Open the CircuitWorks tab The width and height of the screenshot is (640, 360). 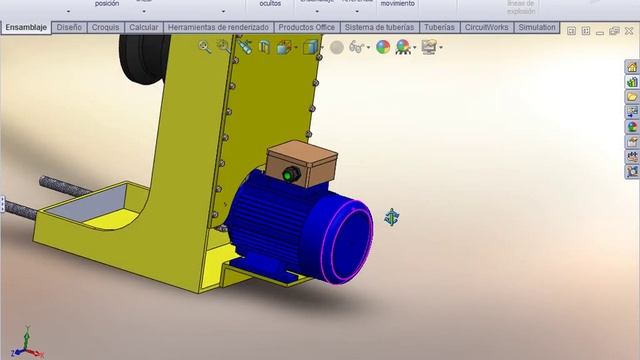click(487, 27)
